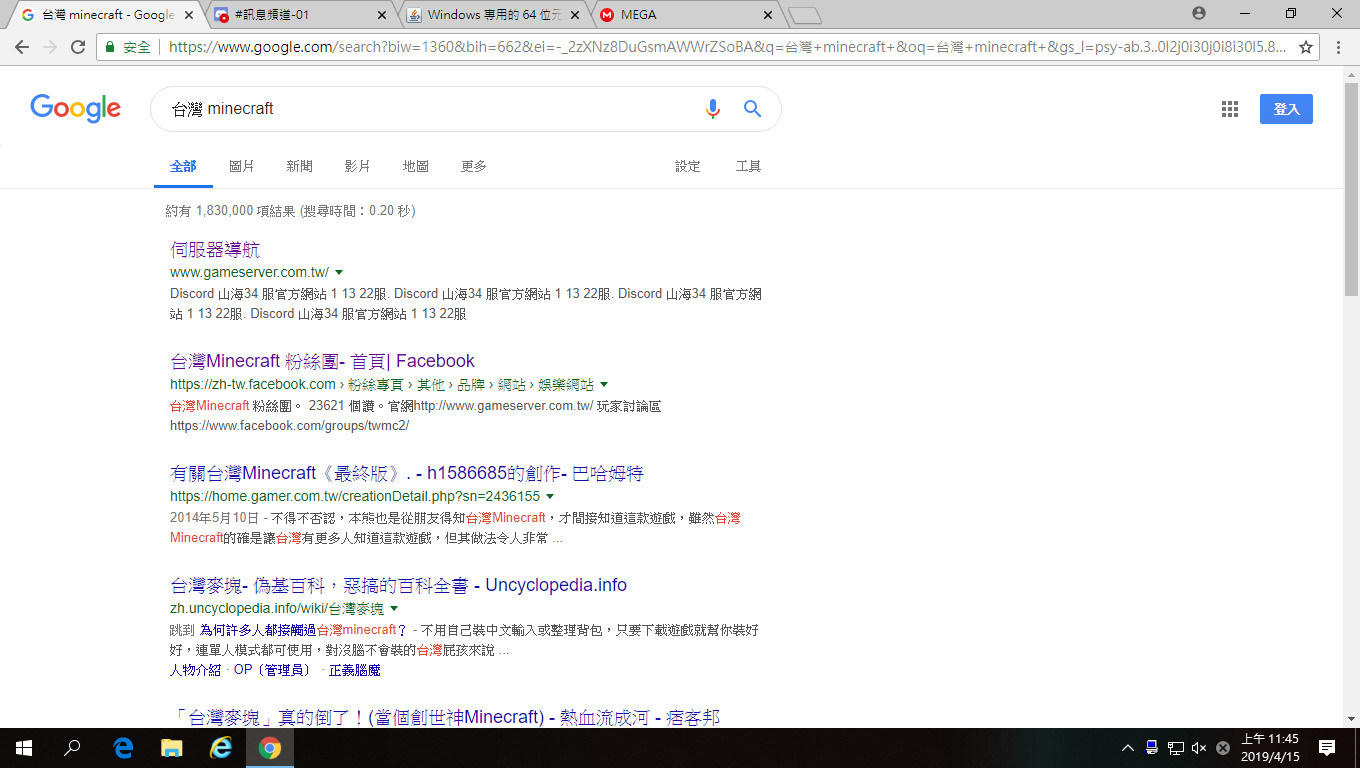Click the Chrome icon on the taskbar
The image size is (1360, 768).
coord(270,748)
